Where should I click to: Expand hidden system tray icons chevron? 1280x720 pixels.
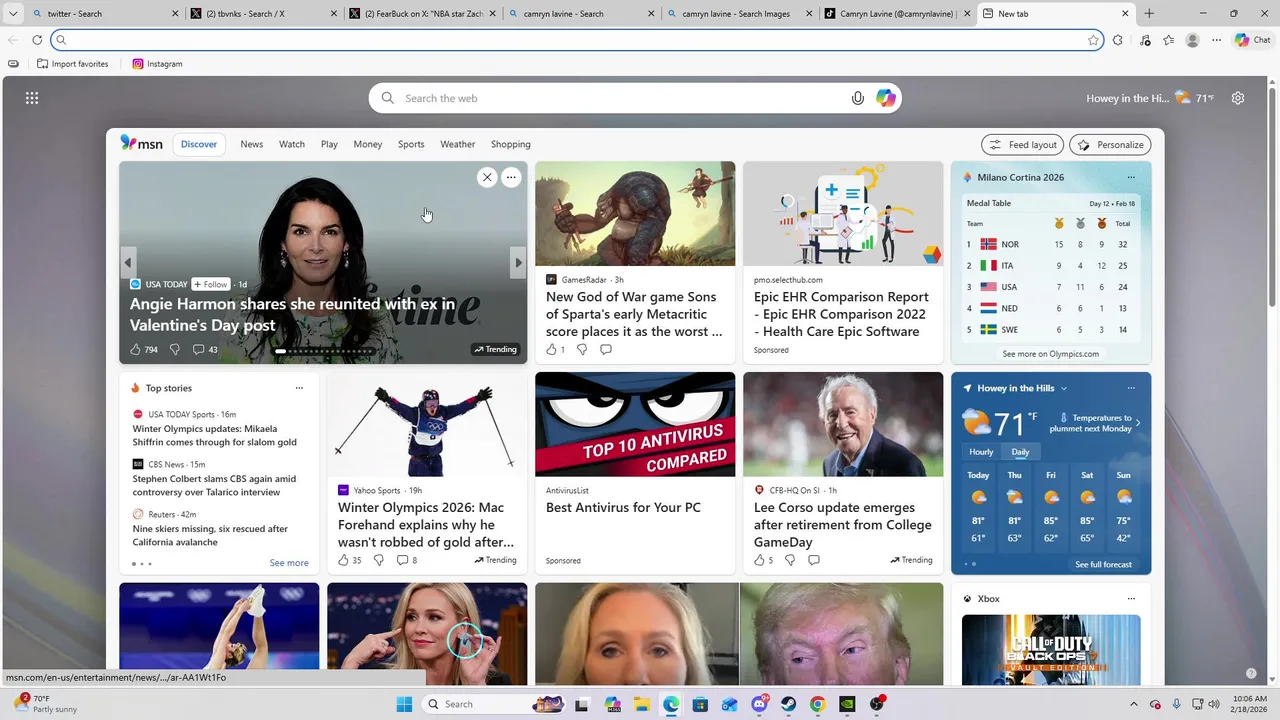[1133, 704]
